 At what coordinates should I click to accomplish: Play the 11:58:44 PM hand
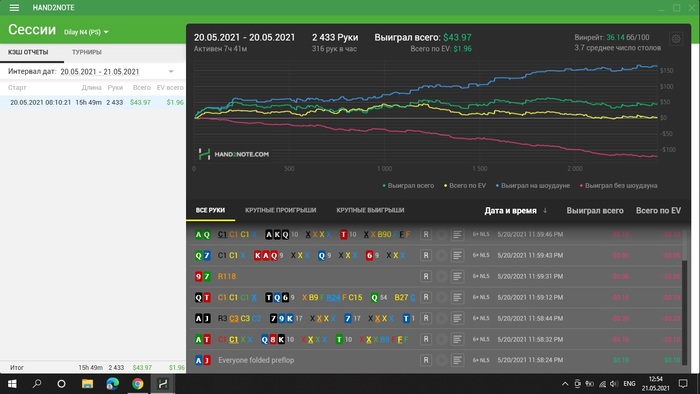(442, 318)
